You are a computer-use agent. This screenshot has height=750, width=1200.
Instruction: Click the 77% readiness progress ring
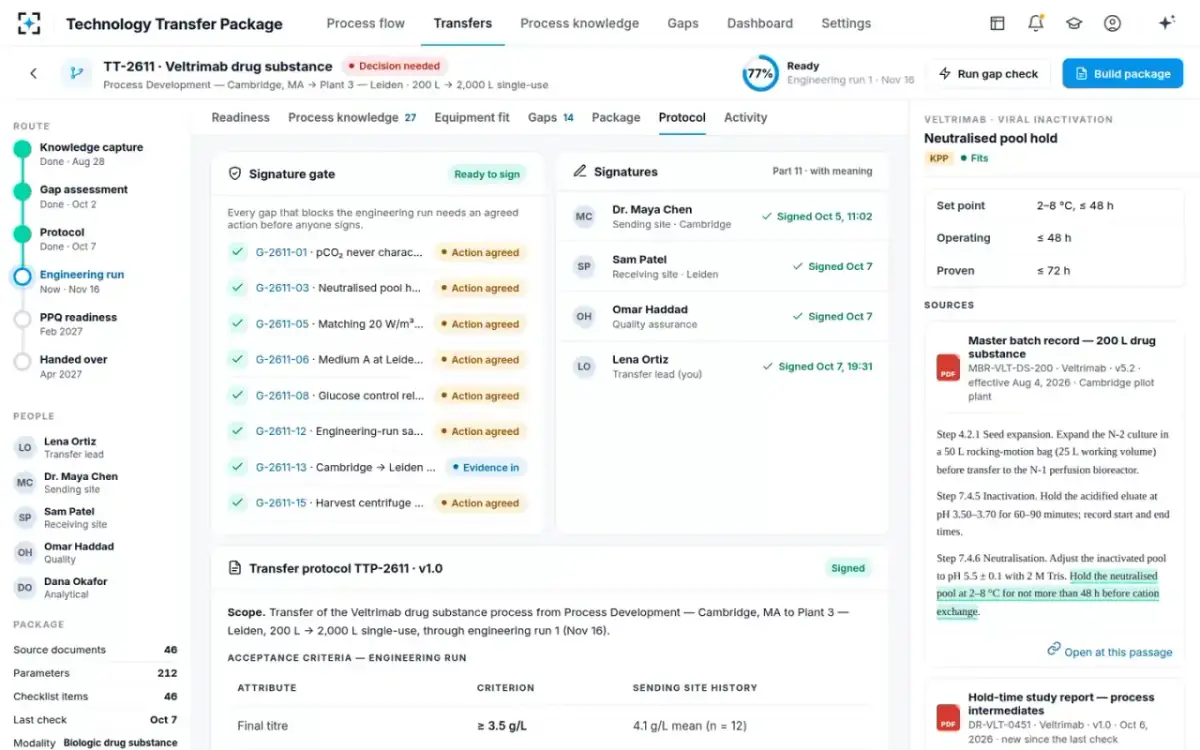(x=760, y=73)
